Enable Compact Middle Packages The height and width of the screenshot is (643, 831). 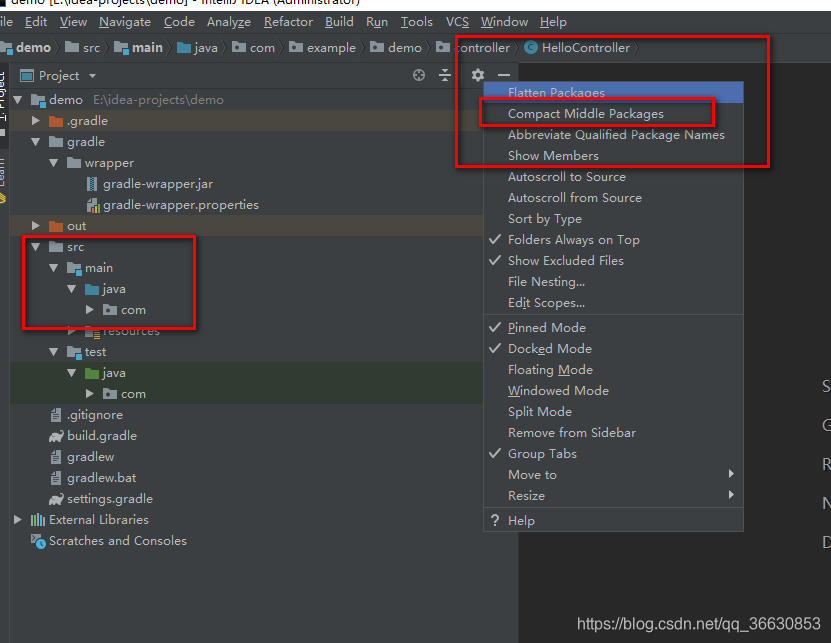point(614,113)
